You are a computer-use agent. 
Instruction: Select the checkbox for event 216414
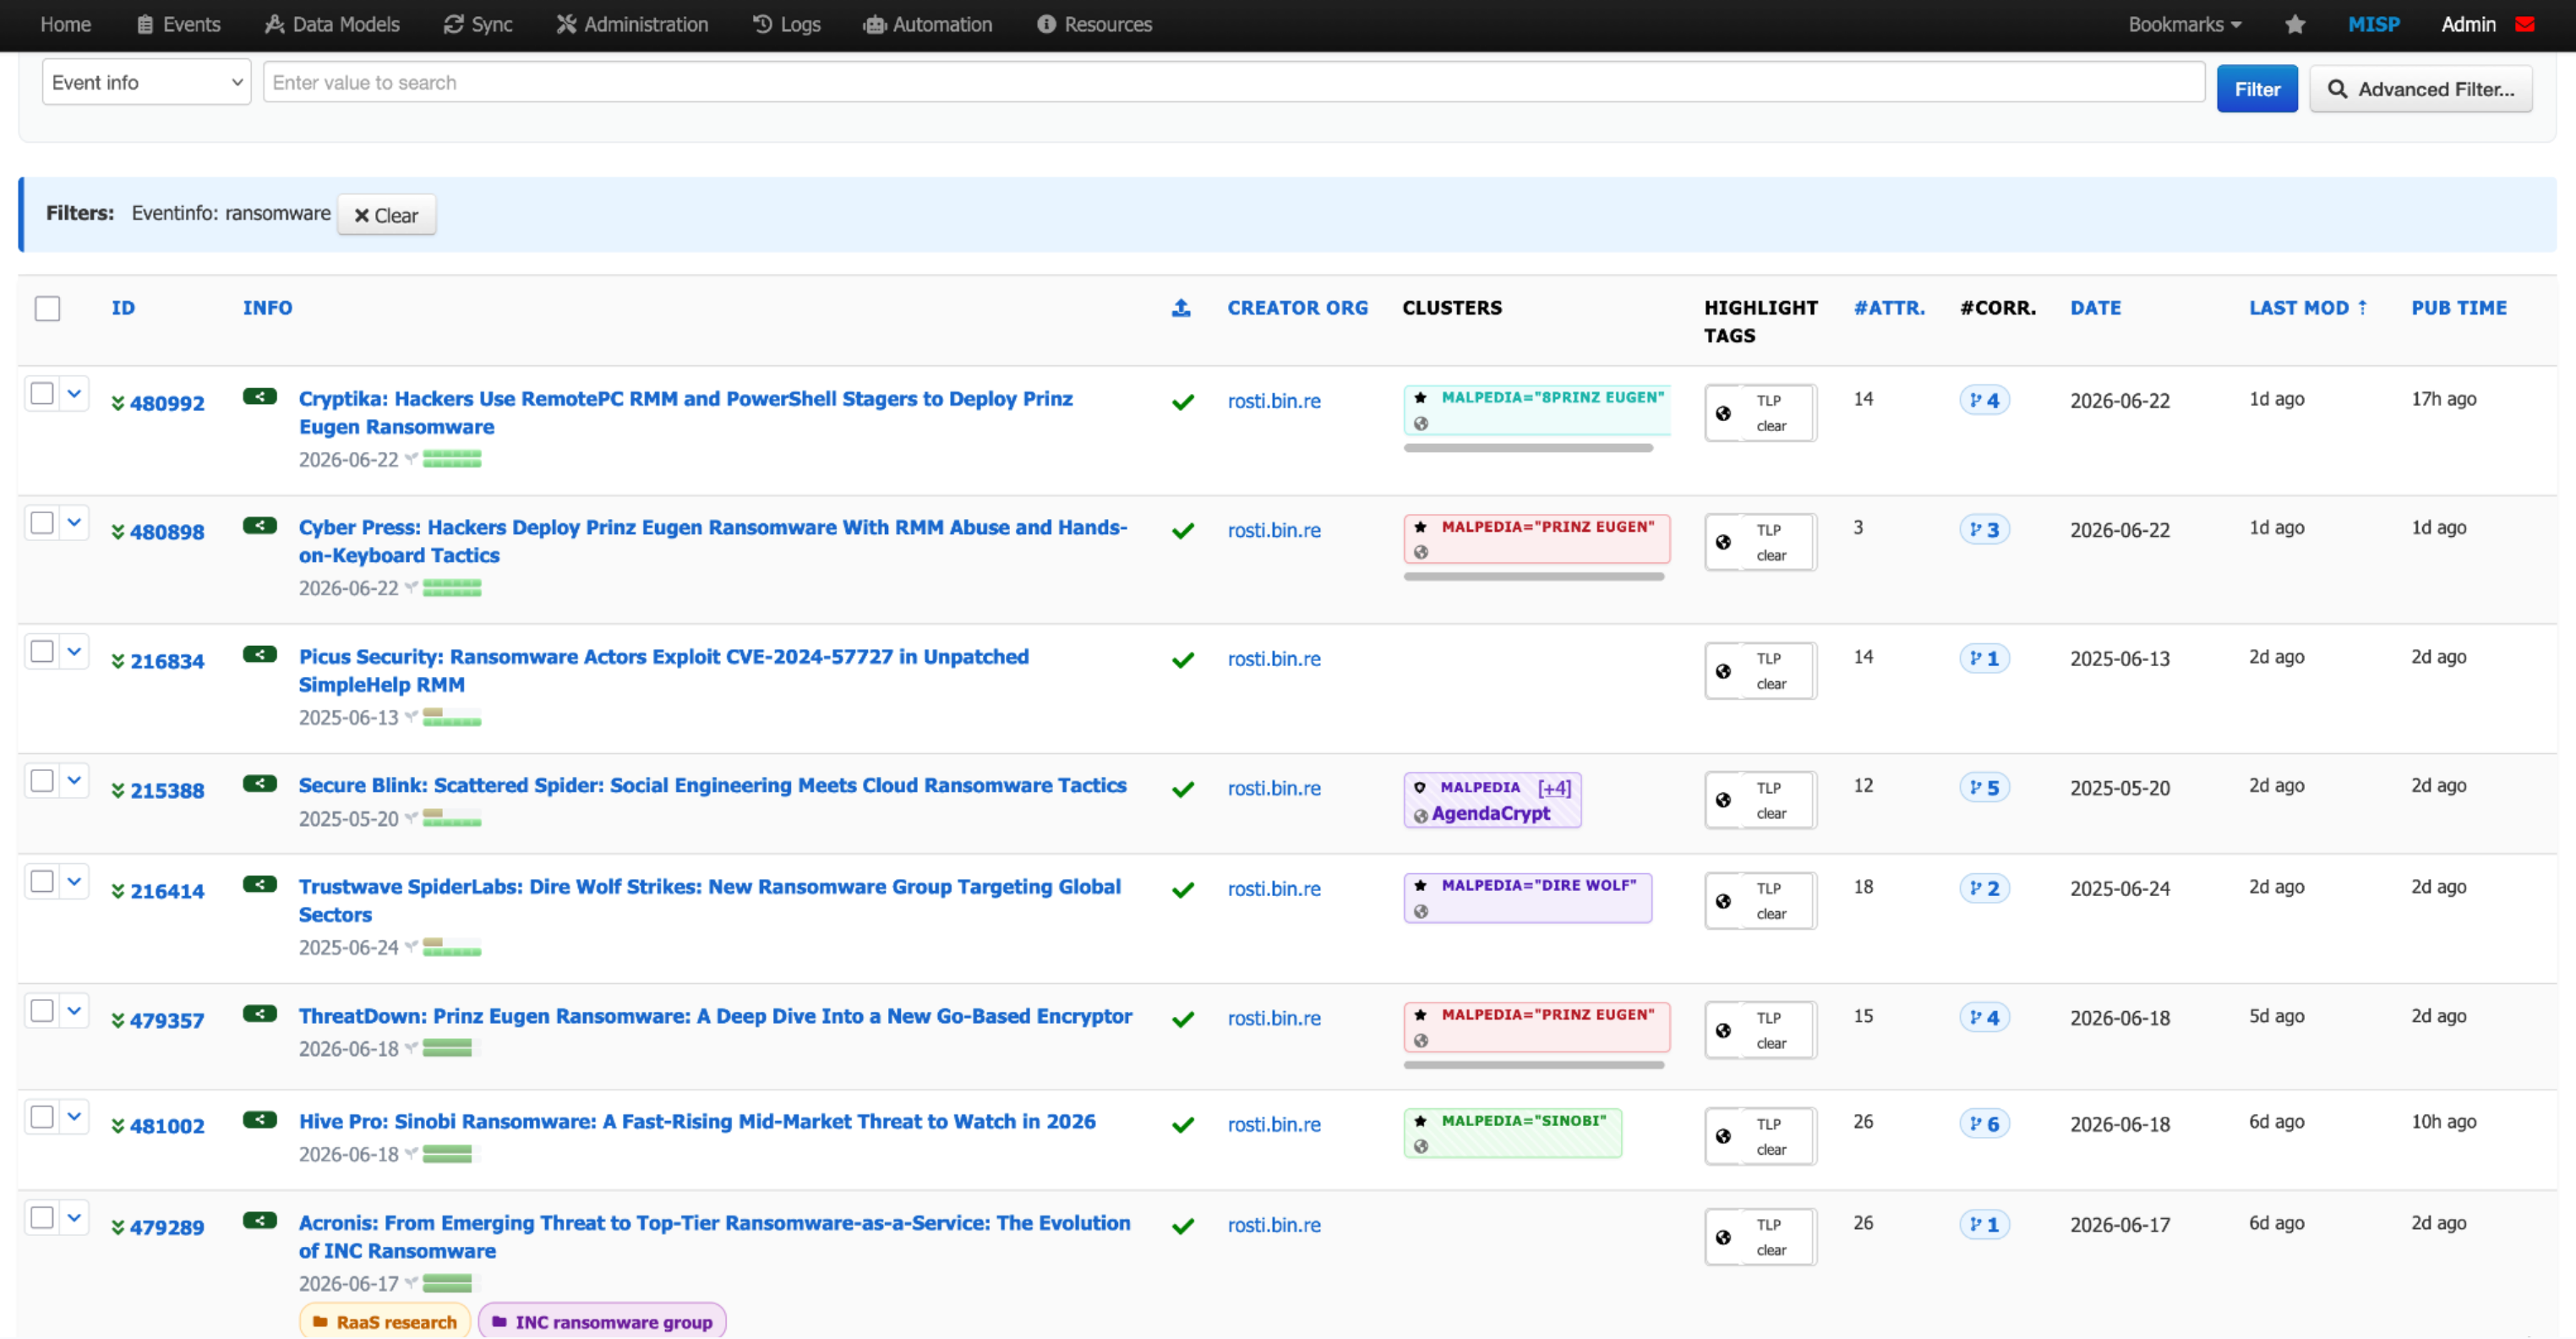tap(42, 882)
